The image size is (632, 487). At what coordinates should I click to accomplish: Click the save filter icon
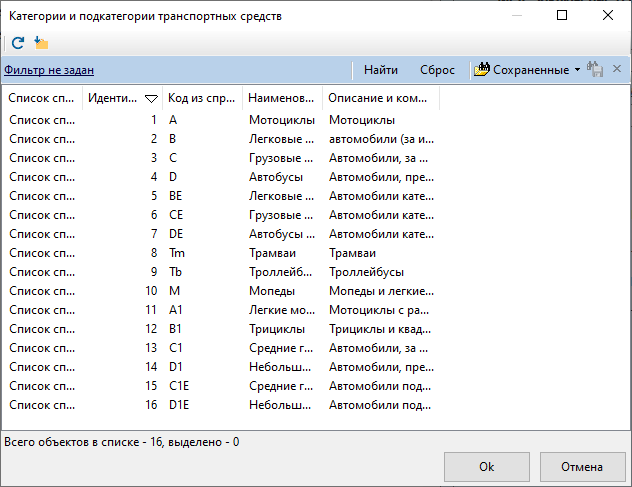coord(595,69)
